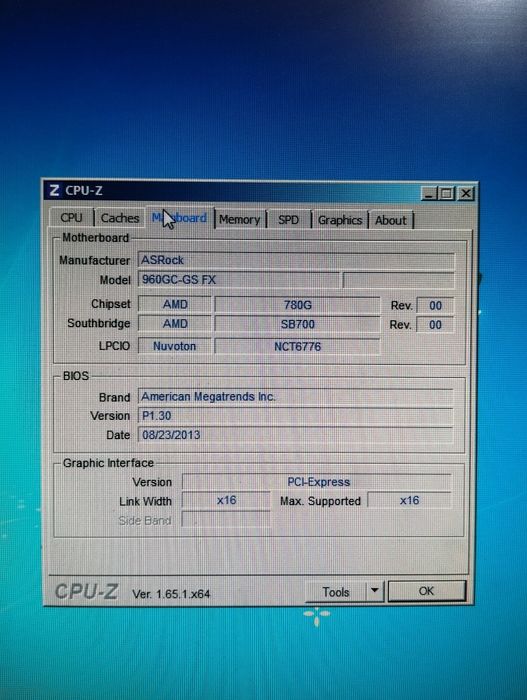Click the greyed-out Side Band label
Image resolution: width=527 pixels, height=700 pixels.
(145, 521)
